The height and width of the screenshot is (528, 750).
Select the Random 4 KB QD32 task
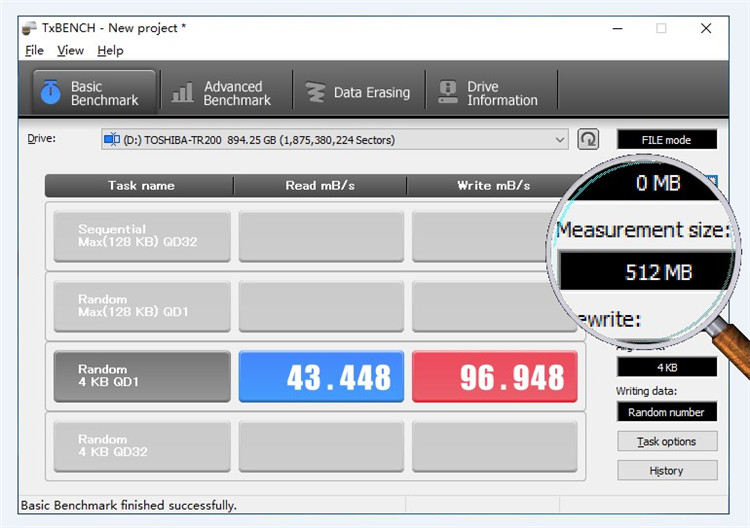point(142,446)
